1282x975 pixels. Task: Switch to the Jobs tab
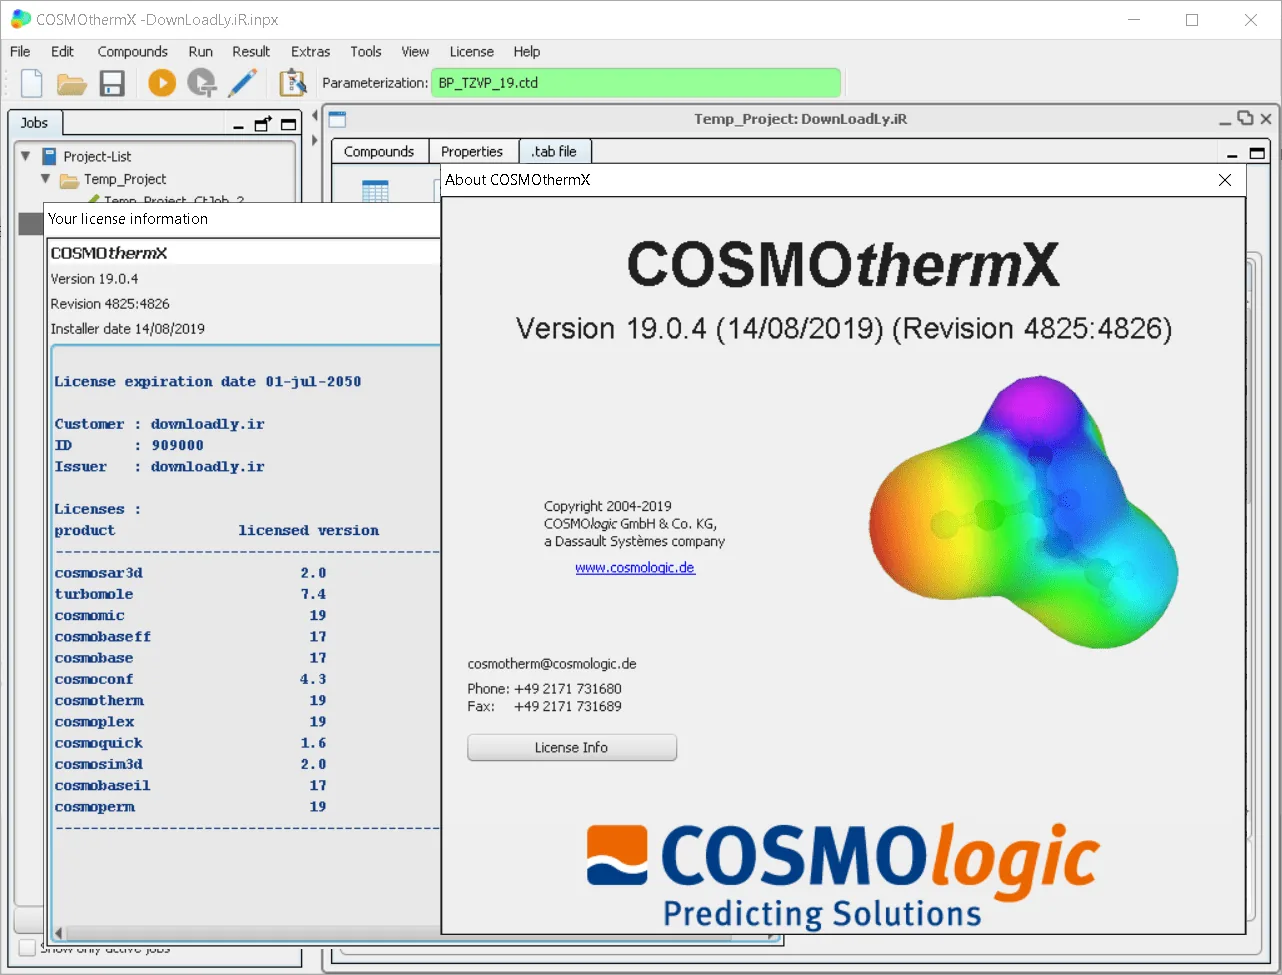pos(35,122)
